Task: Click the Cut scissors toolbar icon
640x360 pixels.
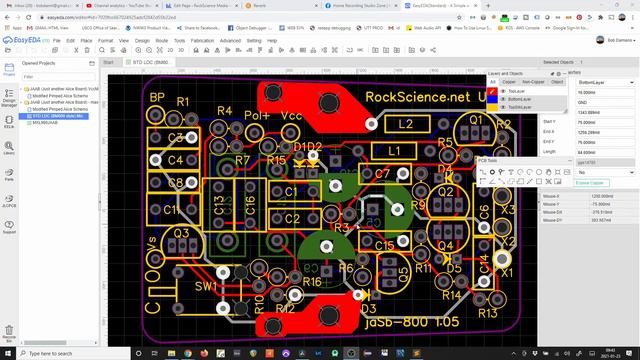Action: pyautogui.click(x=76, y=50)
